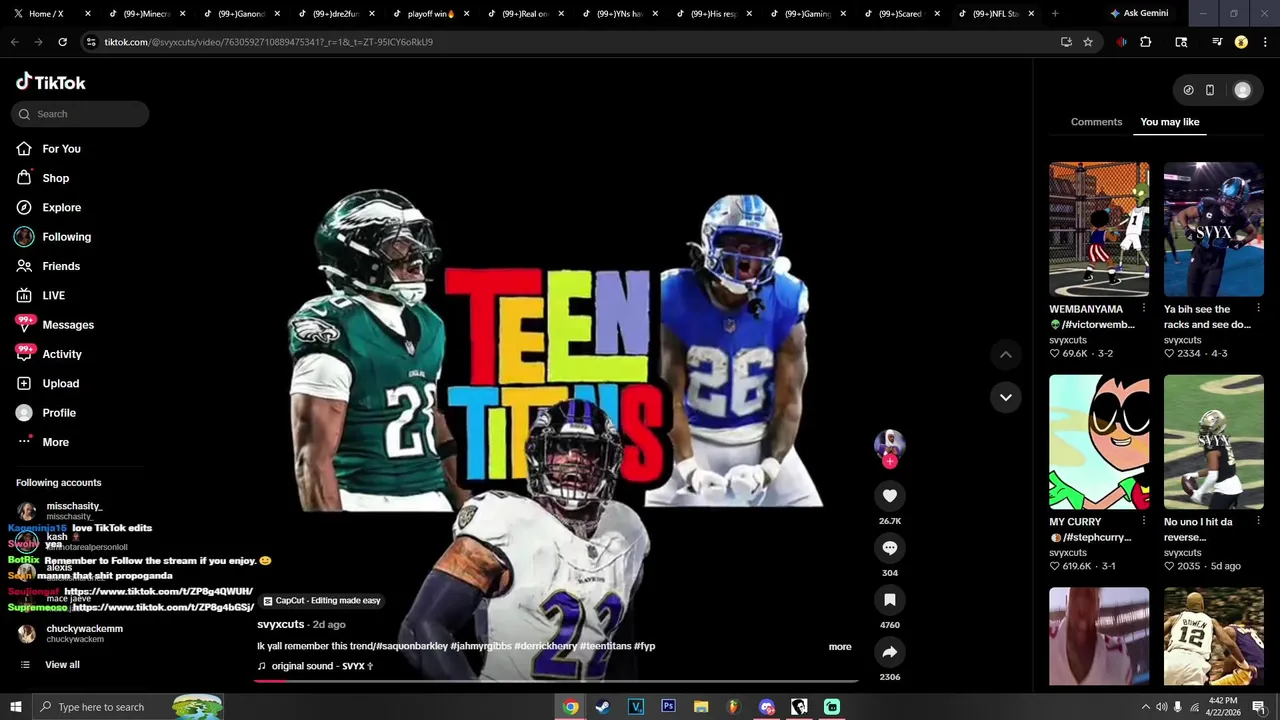
Task: Show hidden system tray icons
Action: [1146, 707]
